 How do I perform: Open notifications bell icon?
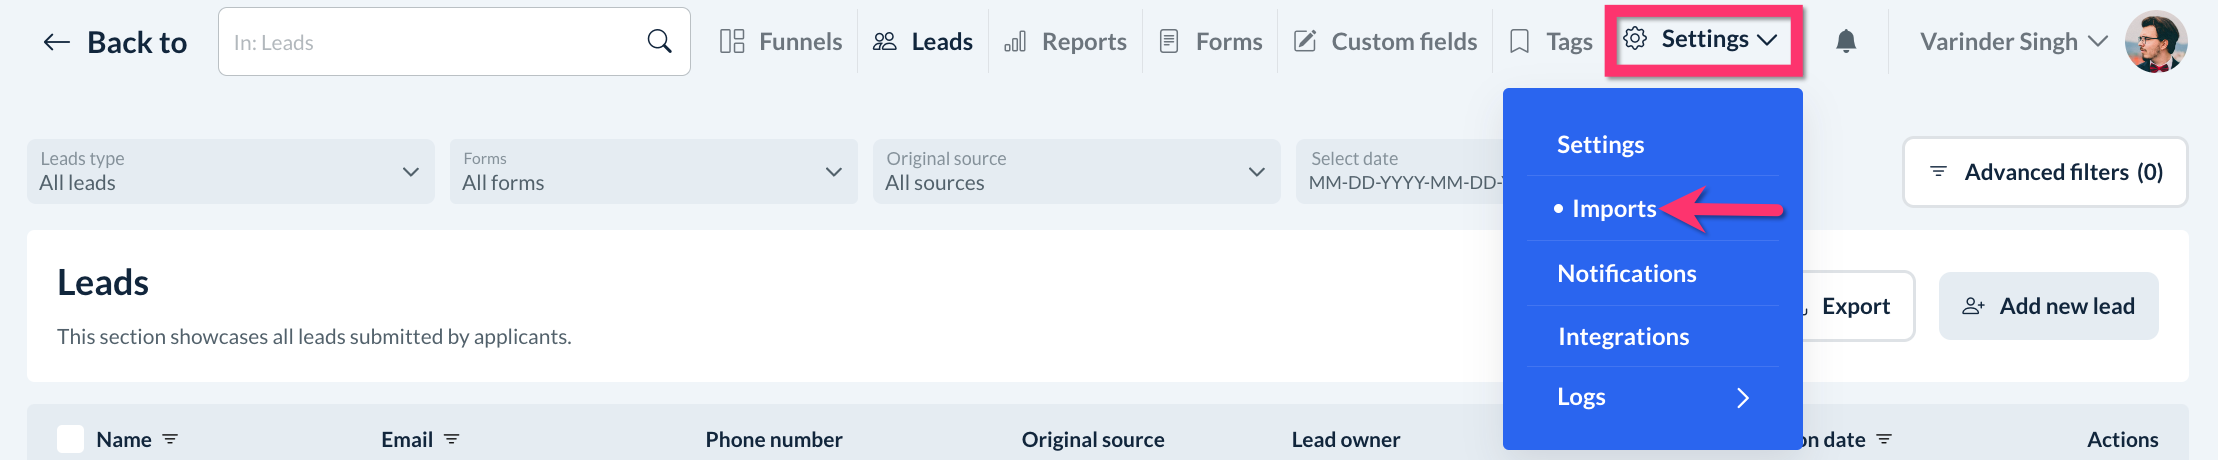[1846, 41]
